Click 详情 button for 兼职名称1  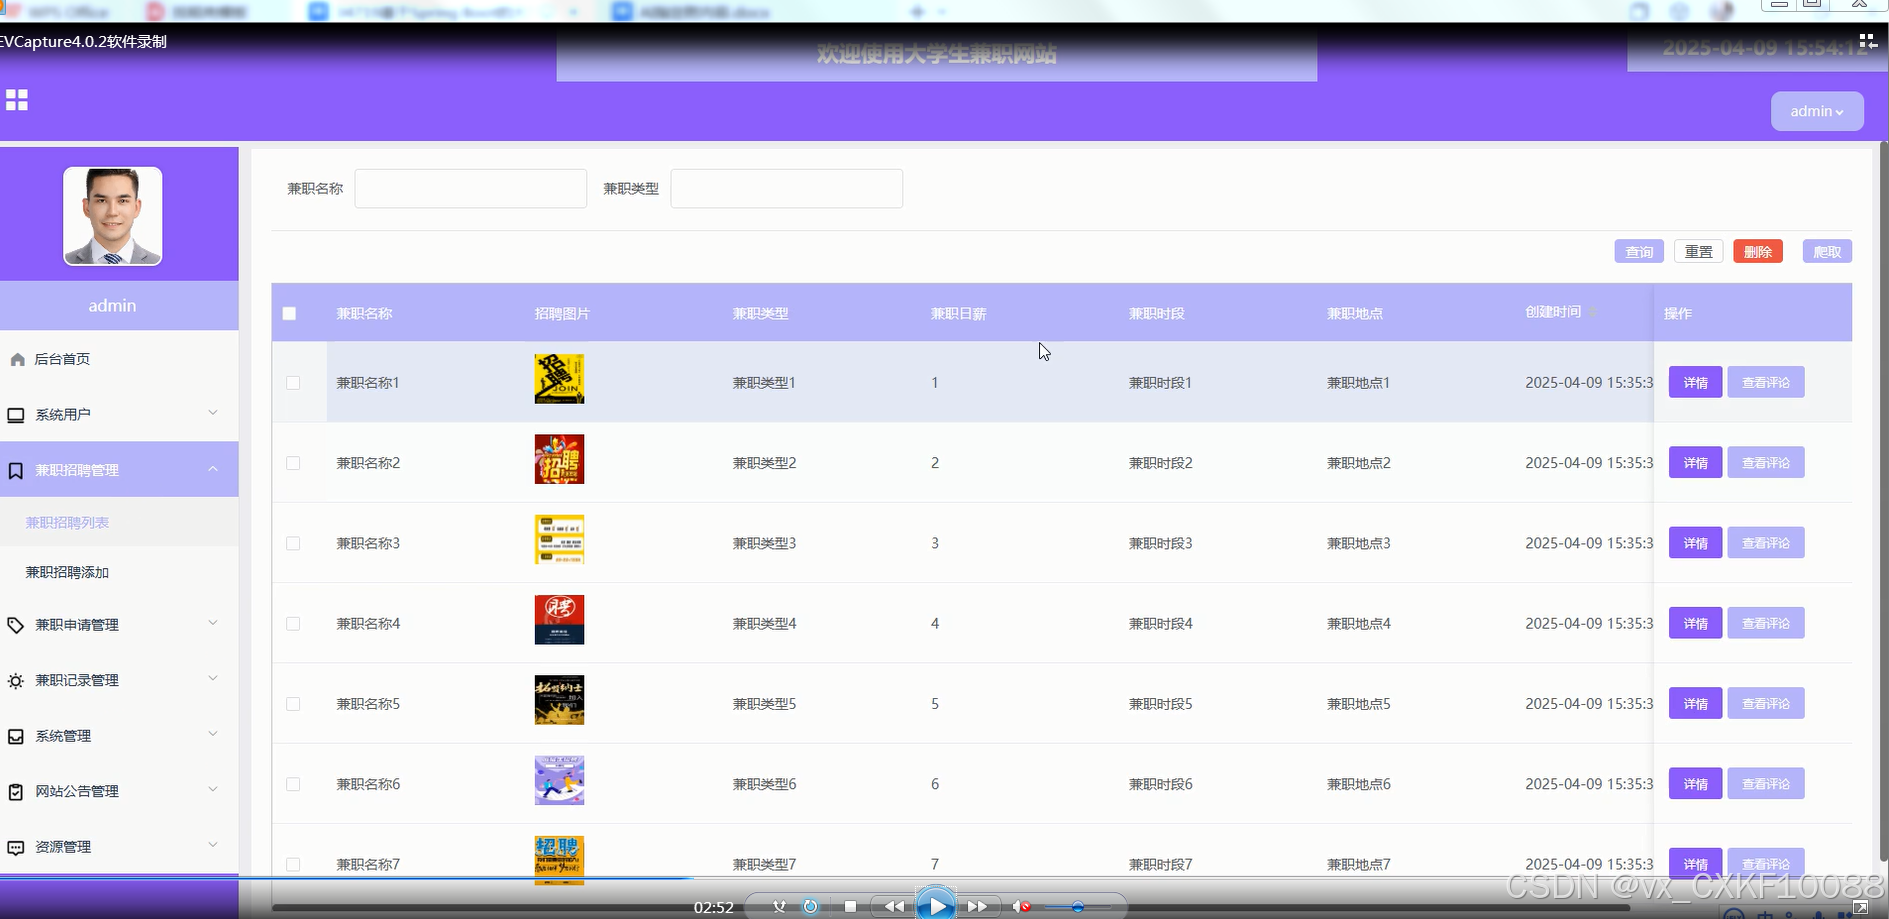[1695, 382]
